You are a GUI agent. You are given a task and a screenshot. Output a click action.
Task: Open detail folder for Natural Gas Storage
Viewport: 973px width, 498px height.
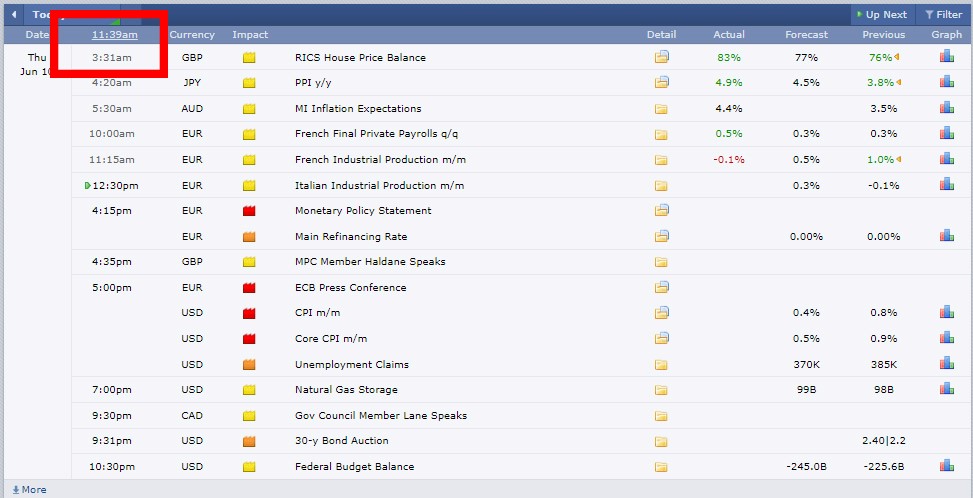[x=661, y=389]
